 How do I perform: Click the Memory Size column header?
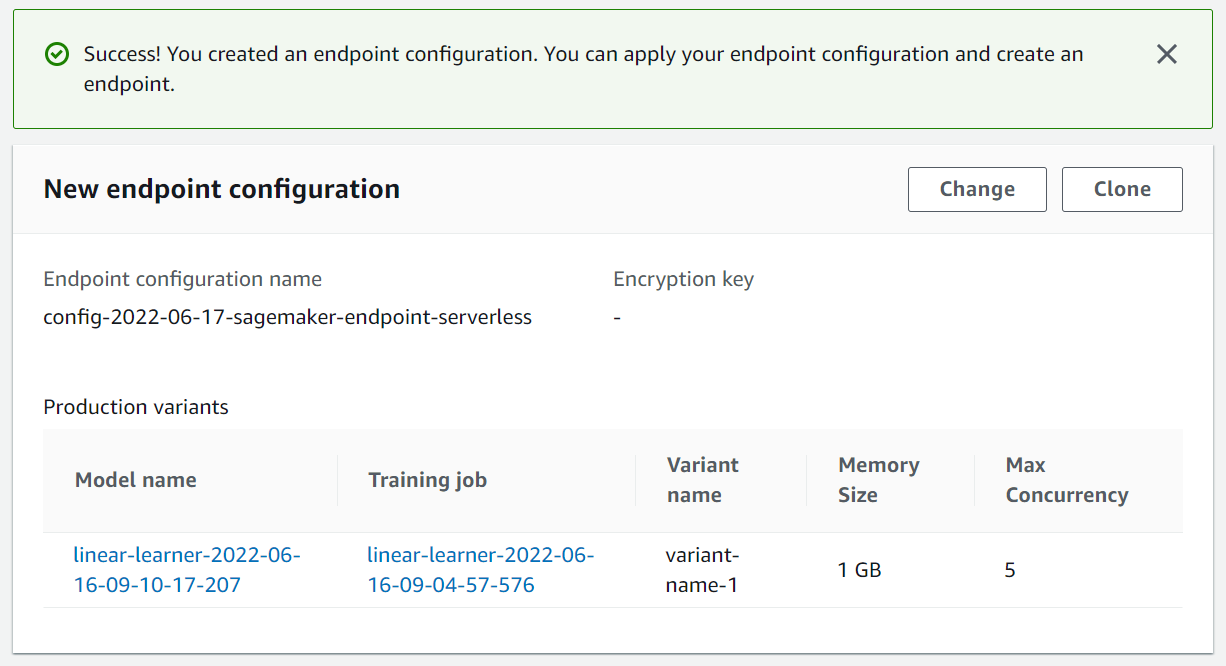[x=879, y=480]
